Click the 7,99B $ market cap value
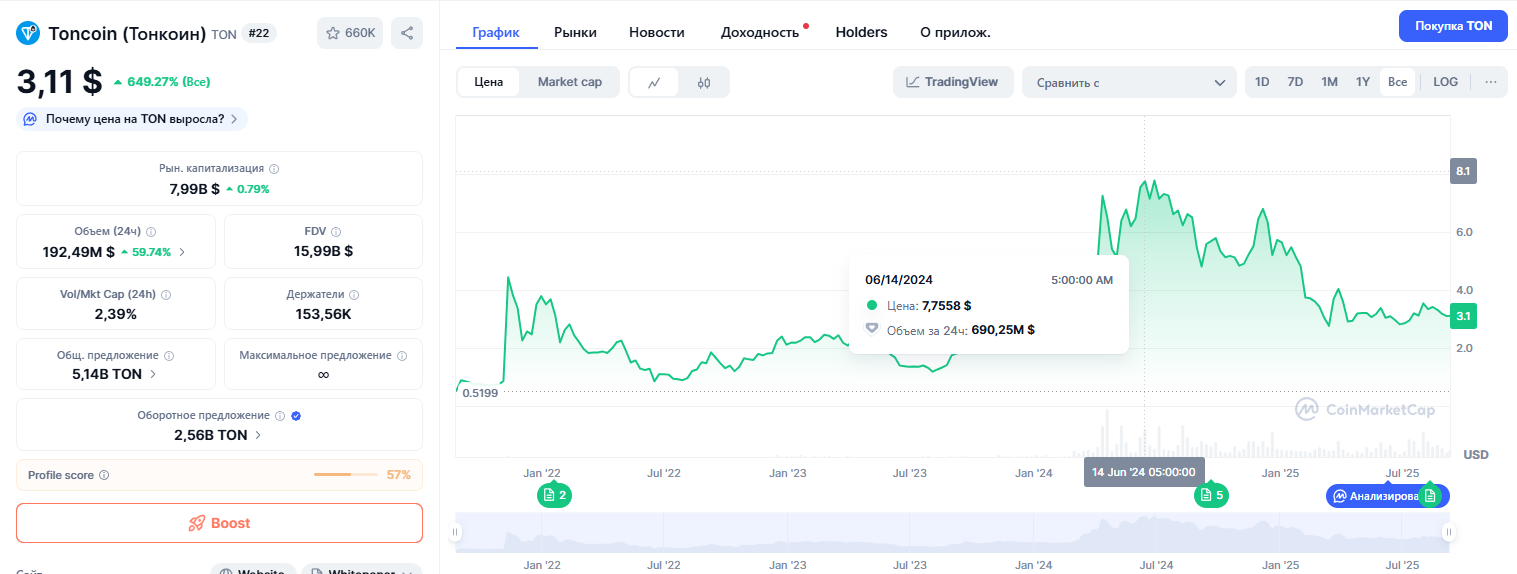The height and width of the screenshot is (574, 1517). coord(194,188)
